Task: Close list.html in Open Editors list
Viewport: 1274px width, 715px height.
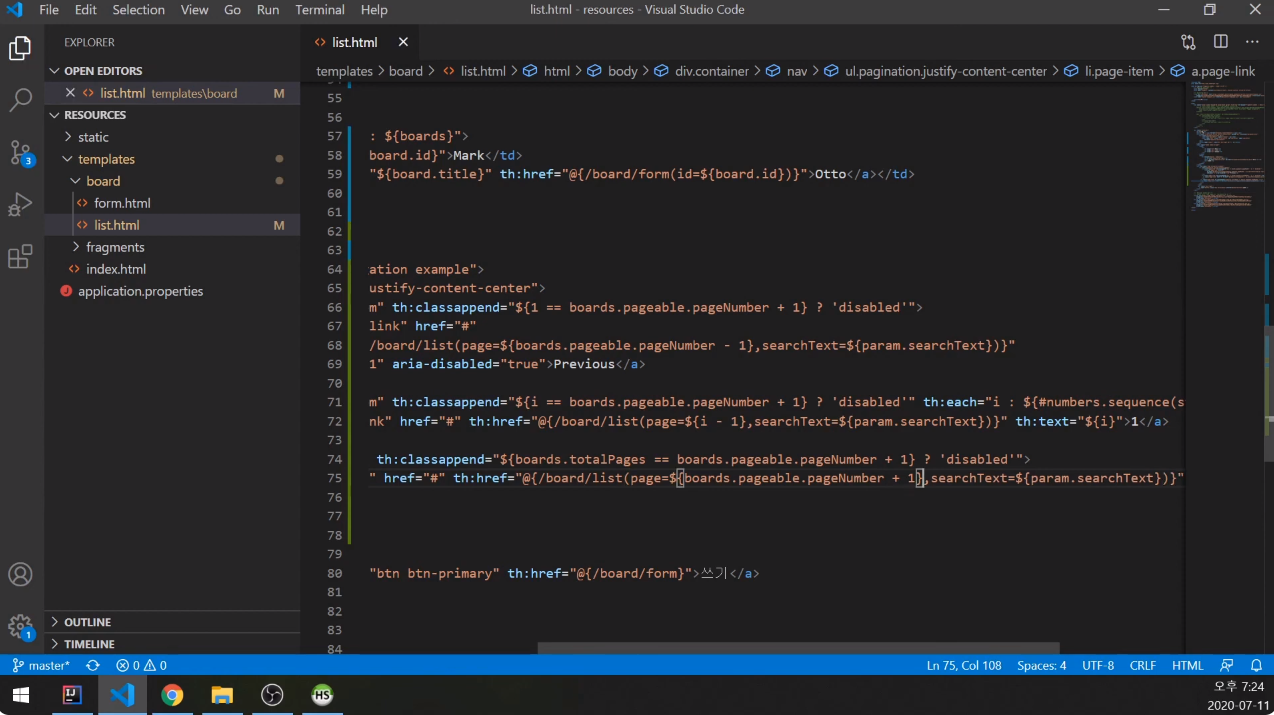Action: [70, 93]
